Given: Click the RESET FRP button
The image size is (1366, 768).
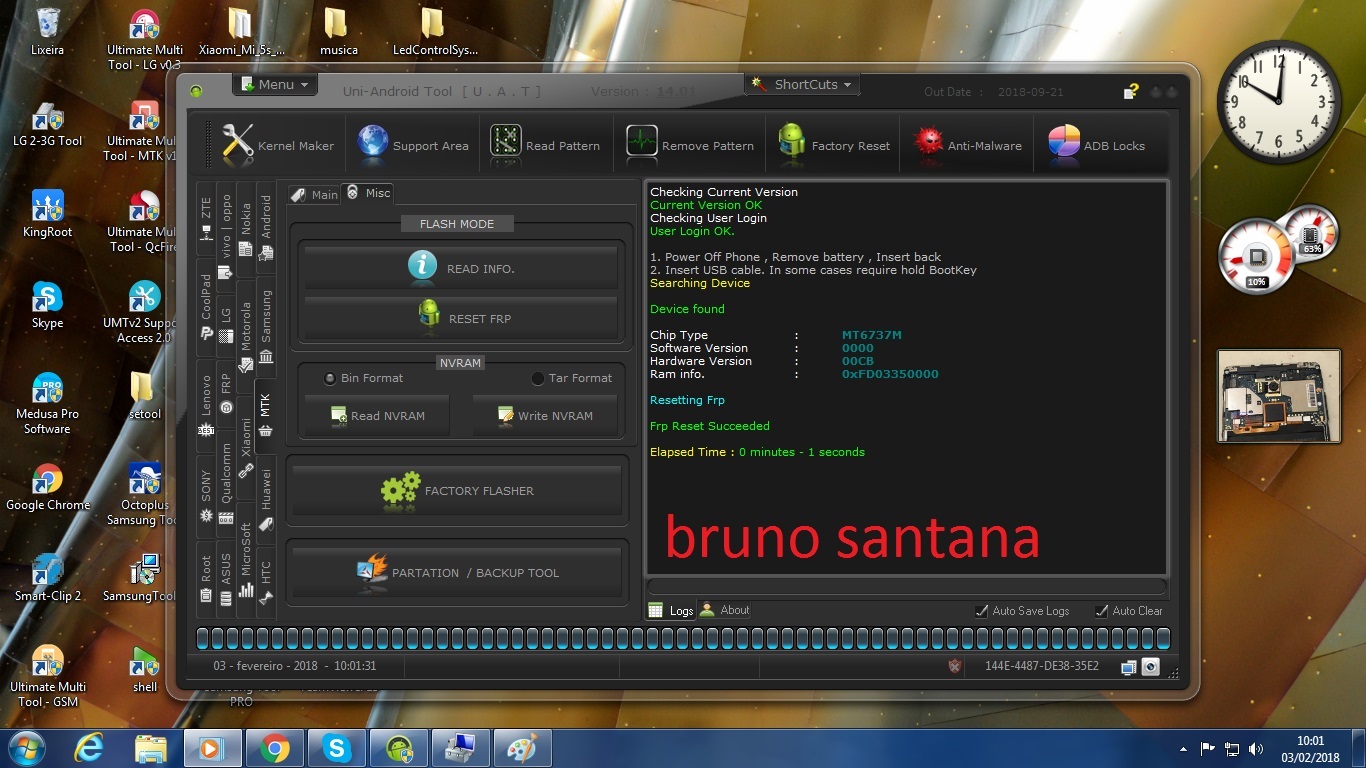Looking at the screenshot, I should pyautogui.click(x=461, y=318).
